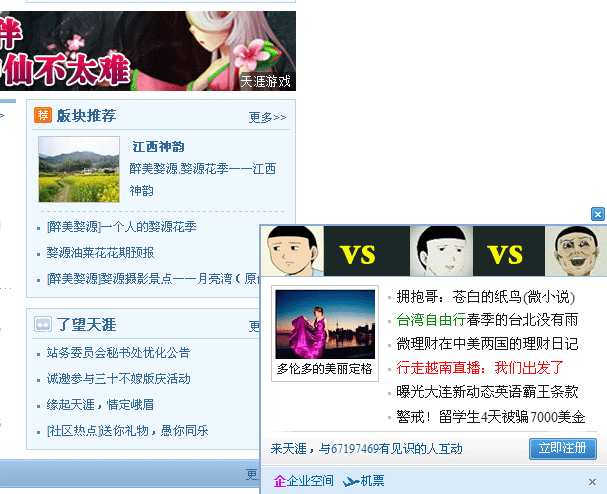Click the pink 企 icon for 企业空间
607x494 pixels.
coord(279,481)
